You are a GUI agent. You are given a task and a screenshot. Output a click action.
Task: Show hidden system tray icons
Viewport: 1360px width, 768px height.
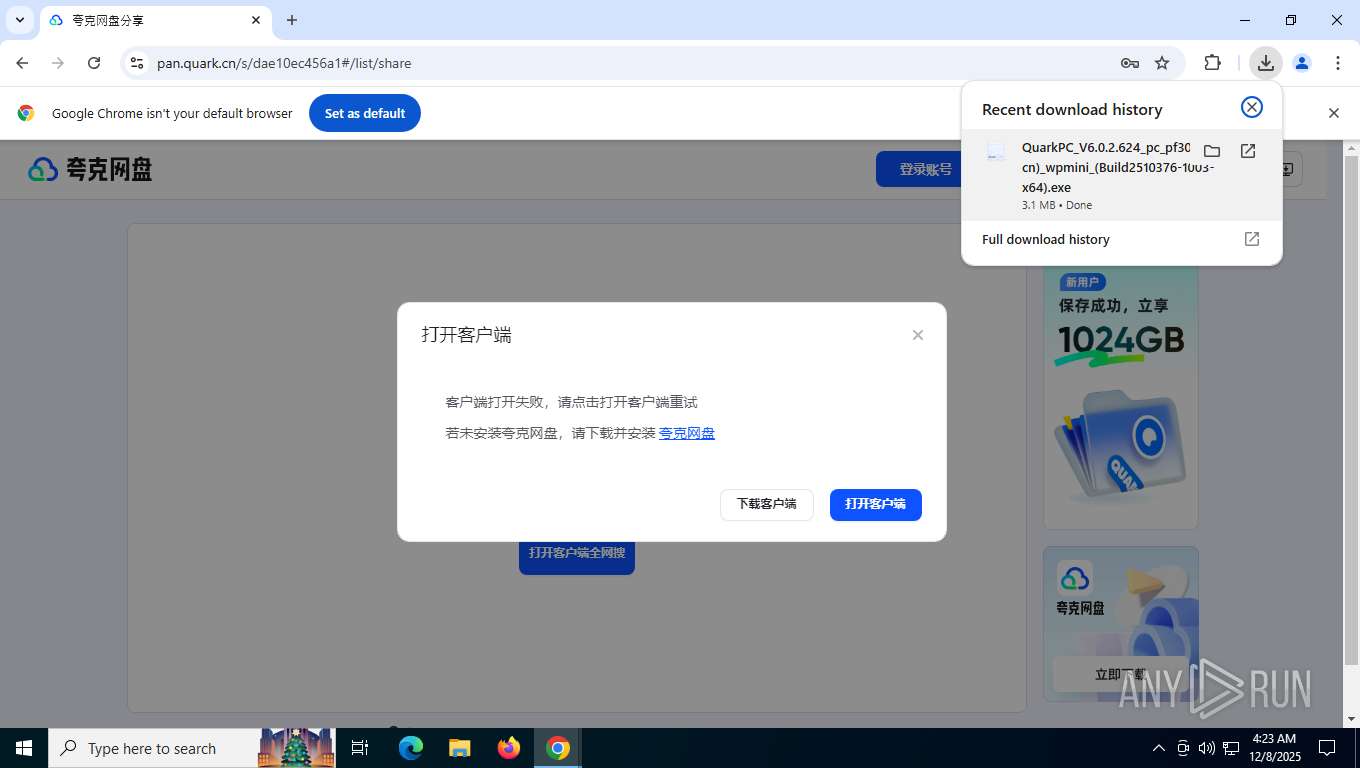(1159, 748)
